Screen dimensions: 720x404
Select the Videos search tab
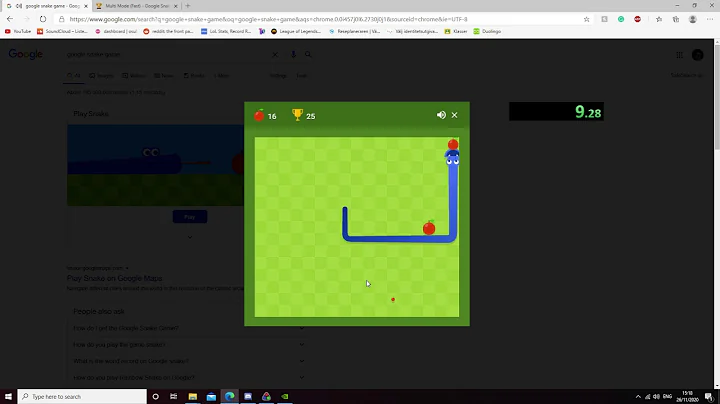coord(134,76)
